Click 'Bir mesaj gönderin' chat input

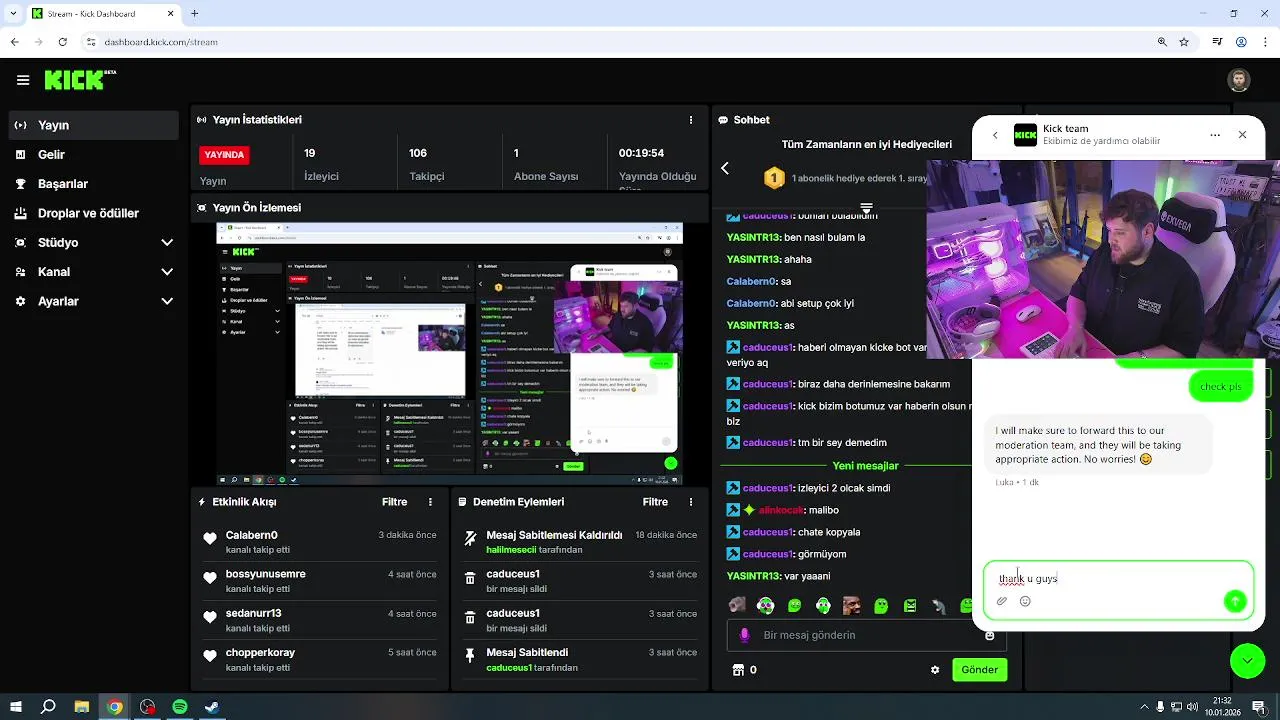click(868, 635)
